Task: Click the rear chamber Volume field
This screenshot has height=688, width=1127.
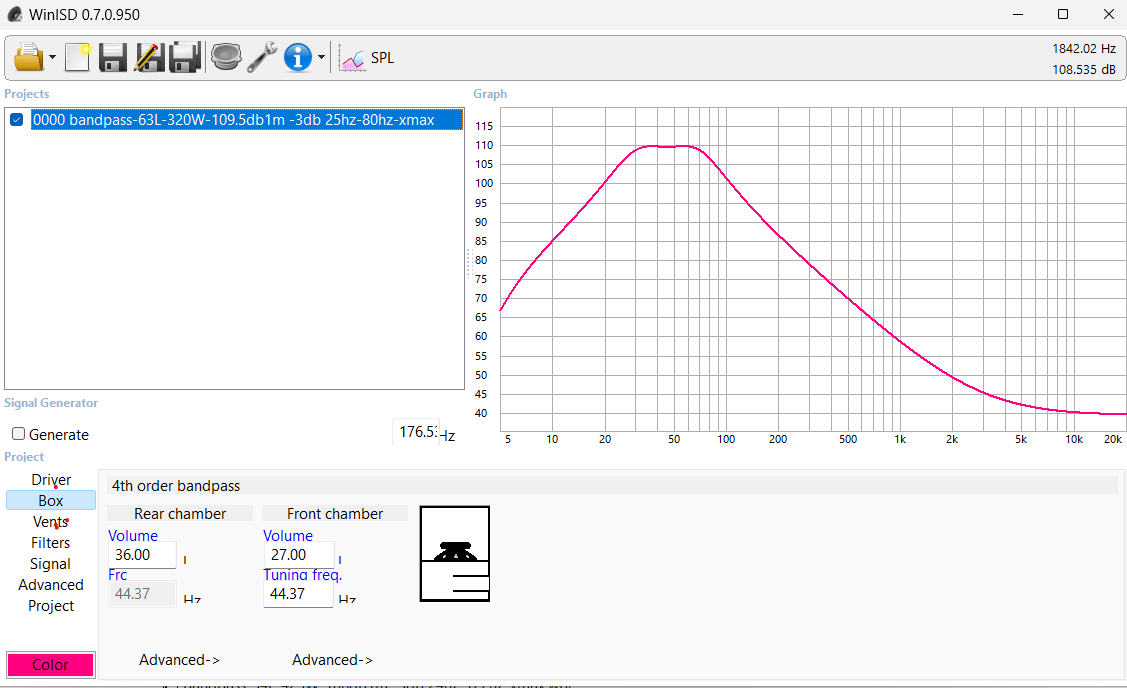Action: [142, 555]
